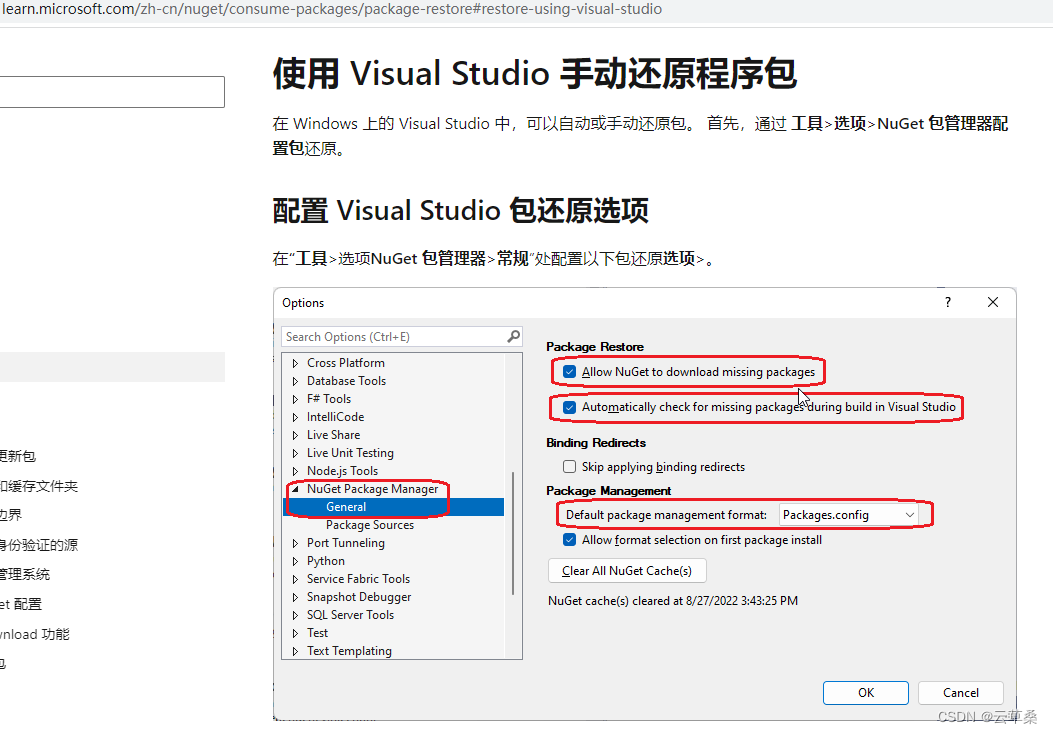
Task: Toggle Allow format selection on first package install
Action: 569,539
